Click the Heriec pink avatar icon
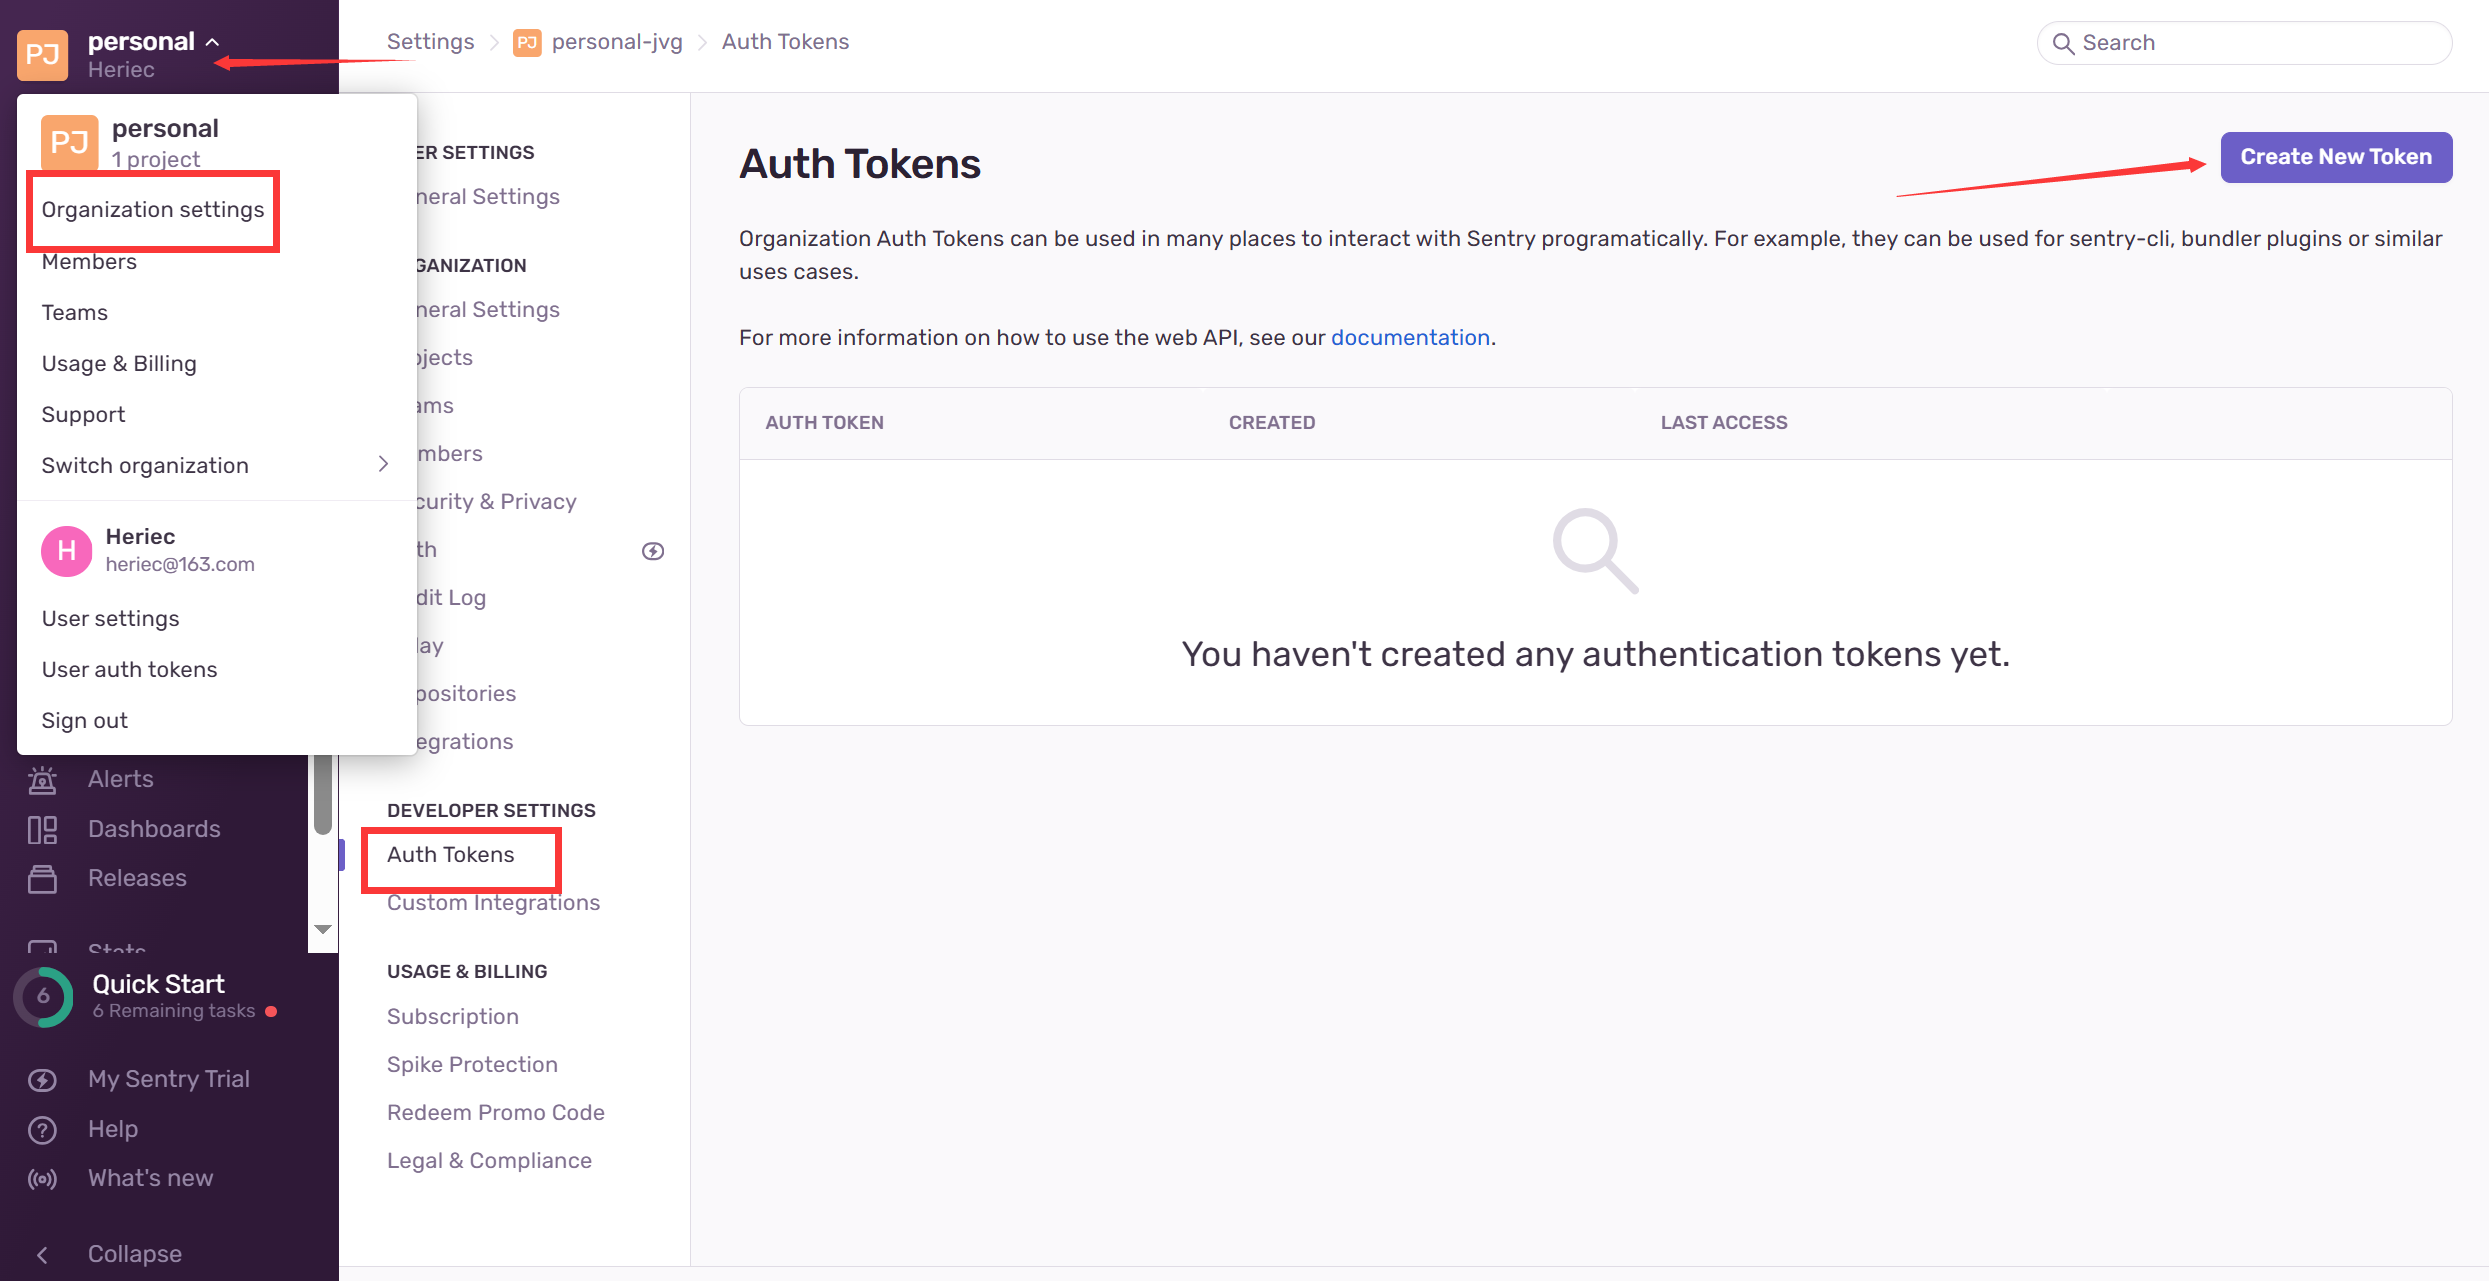 (x=66, y=550)
